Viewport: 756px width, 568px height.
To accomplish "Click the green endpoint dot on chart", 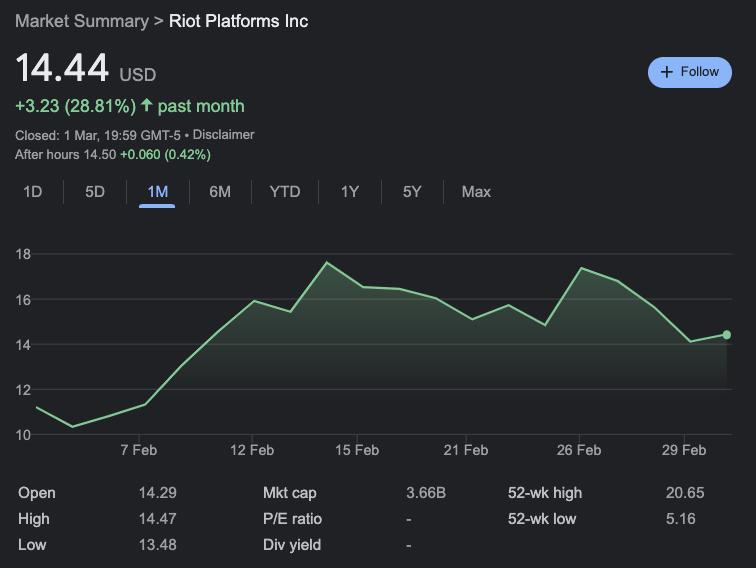I will 727,335.
